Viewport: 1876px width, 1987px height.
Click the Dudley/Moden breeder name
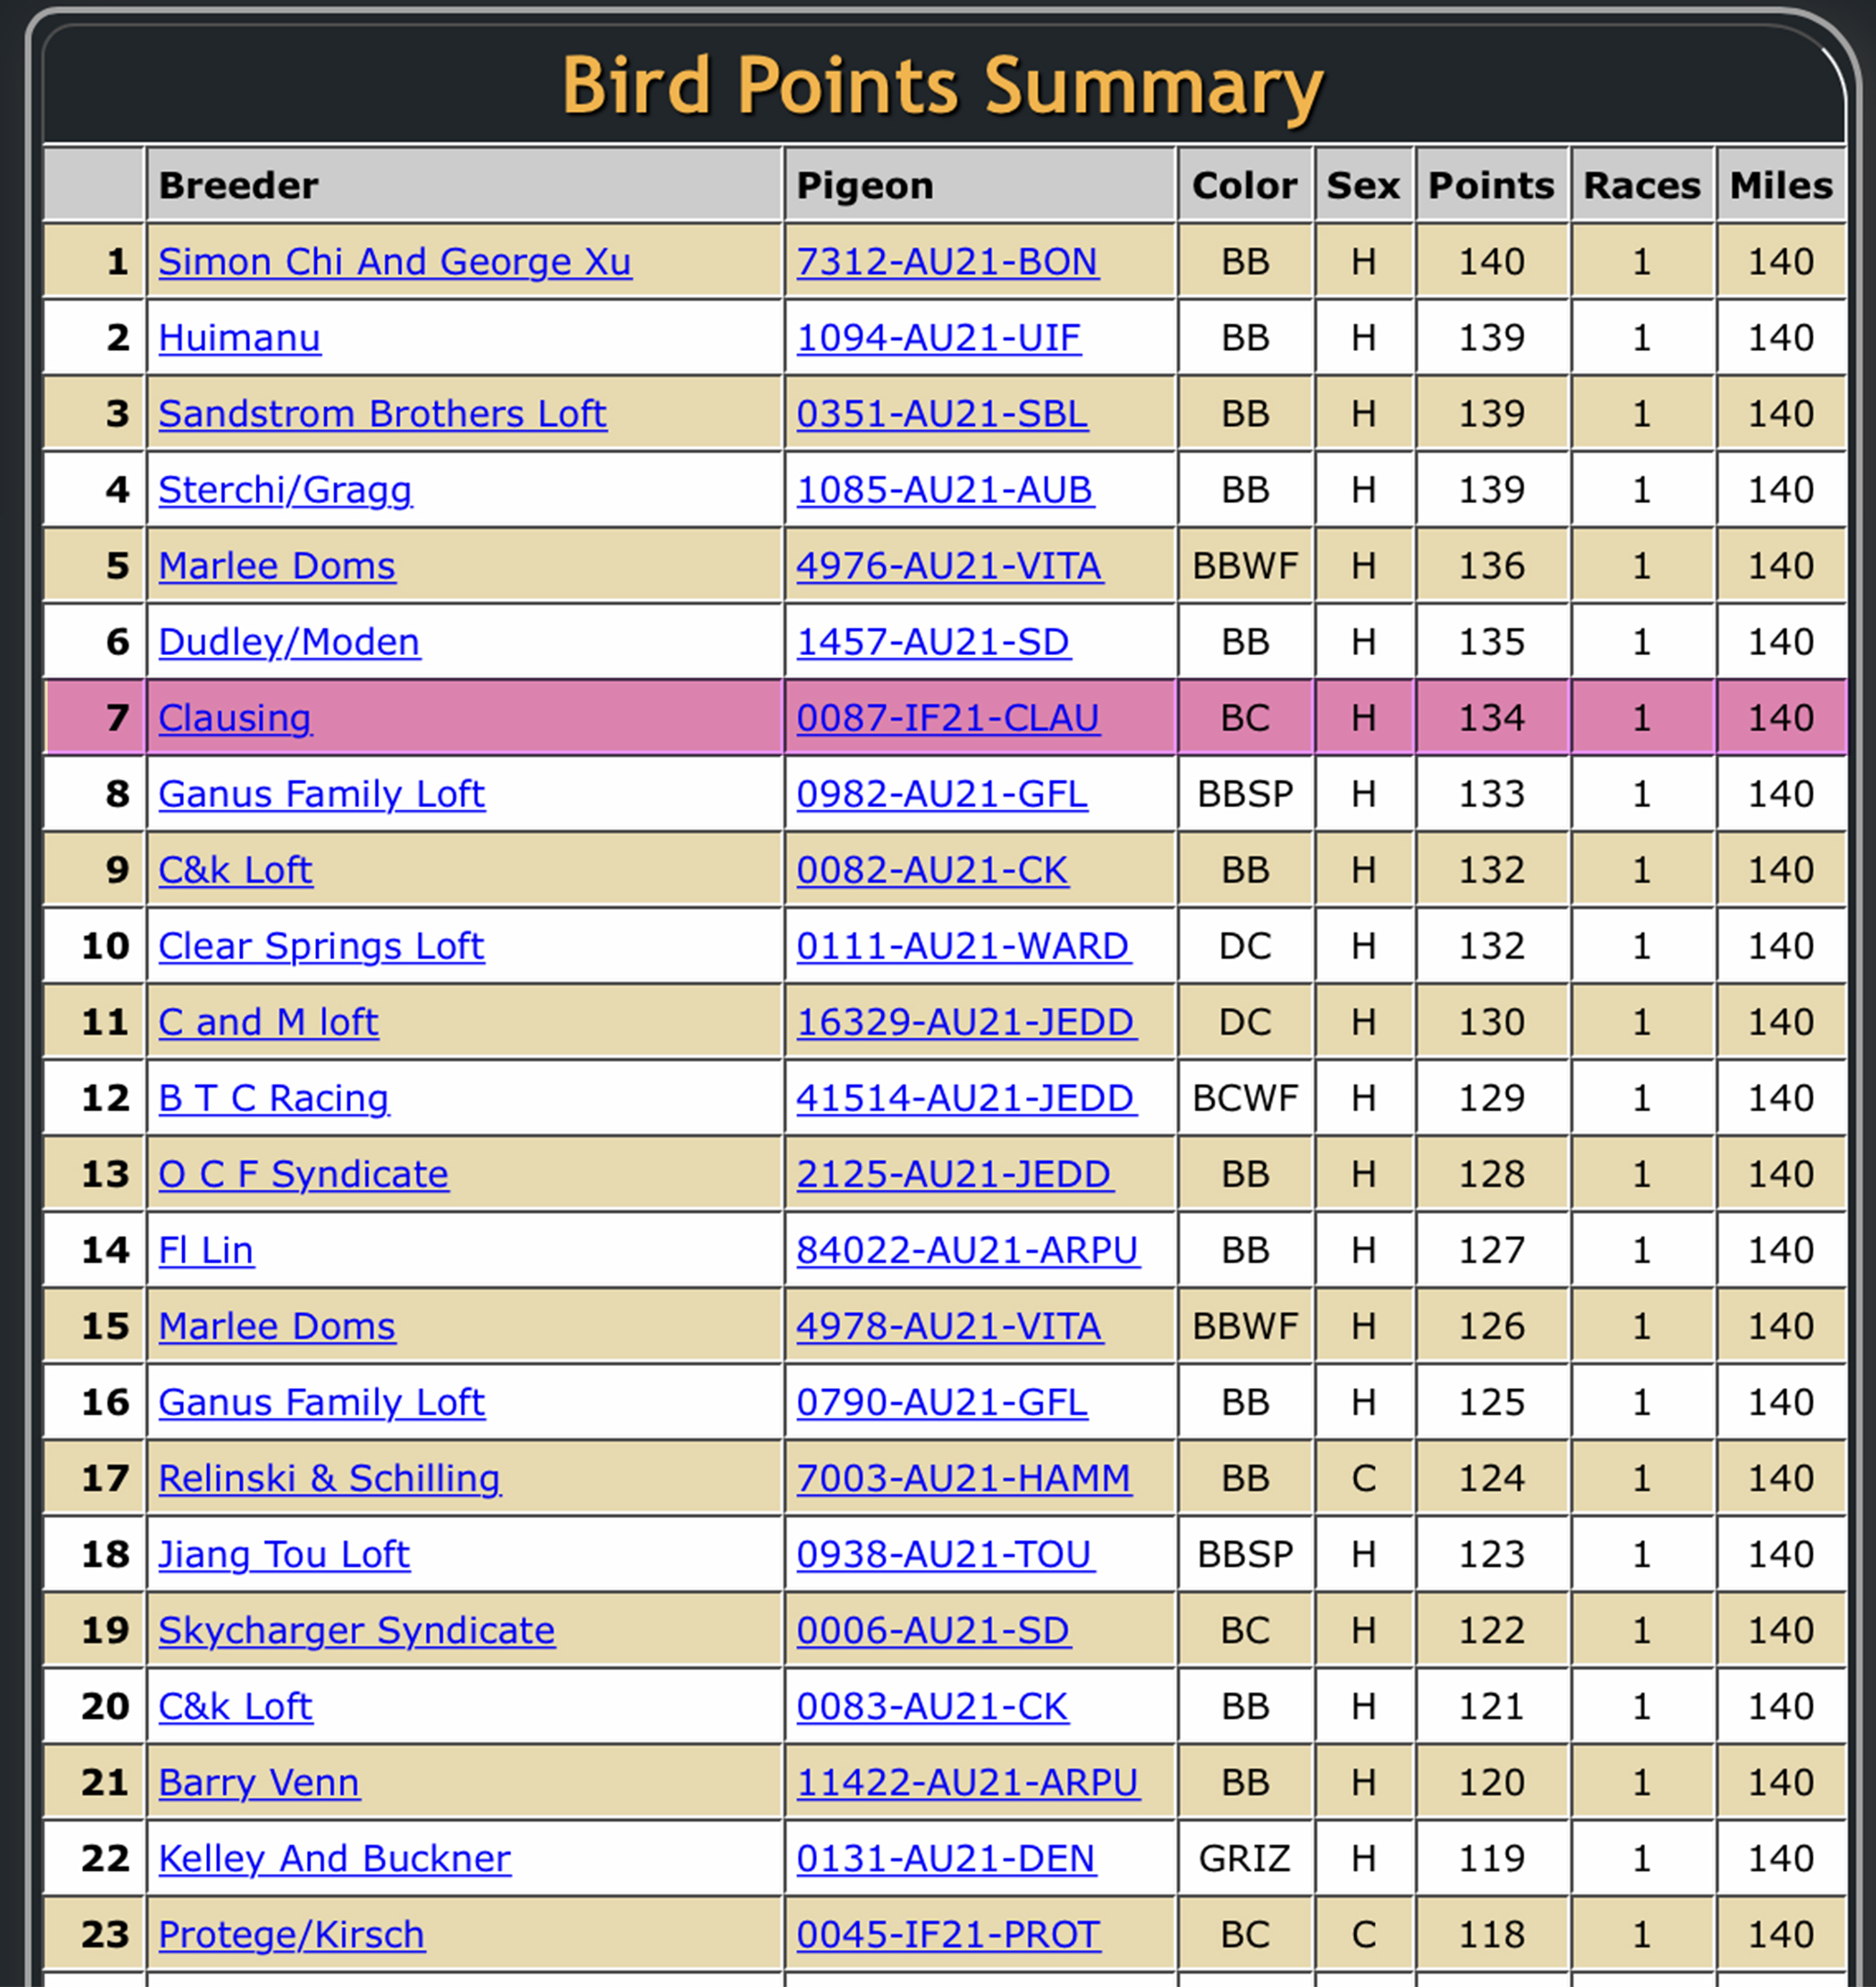[x=289, y=642]
